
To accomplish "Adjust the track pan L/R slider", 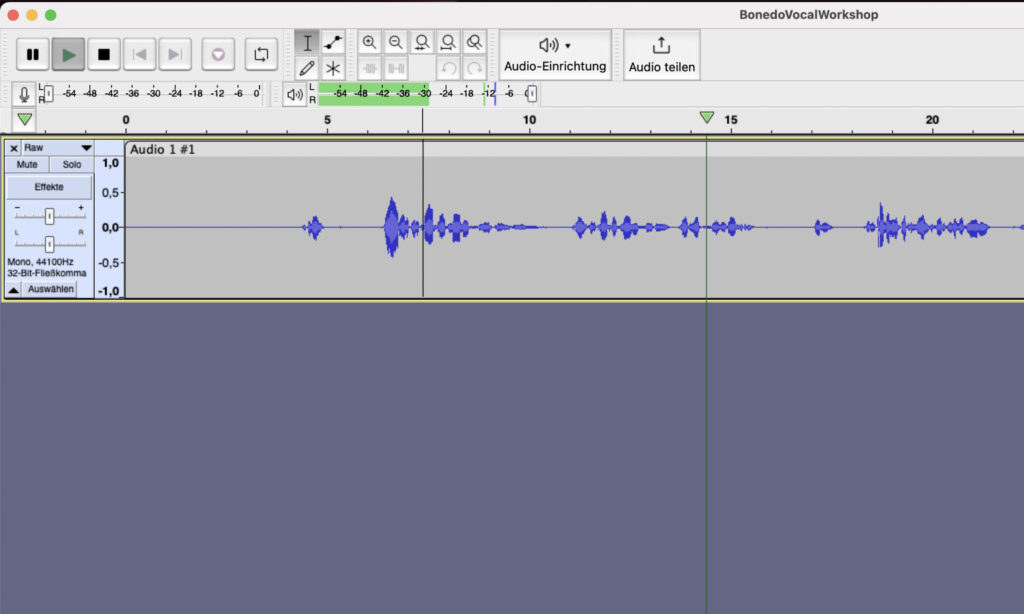I will 50,244.
